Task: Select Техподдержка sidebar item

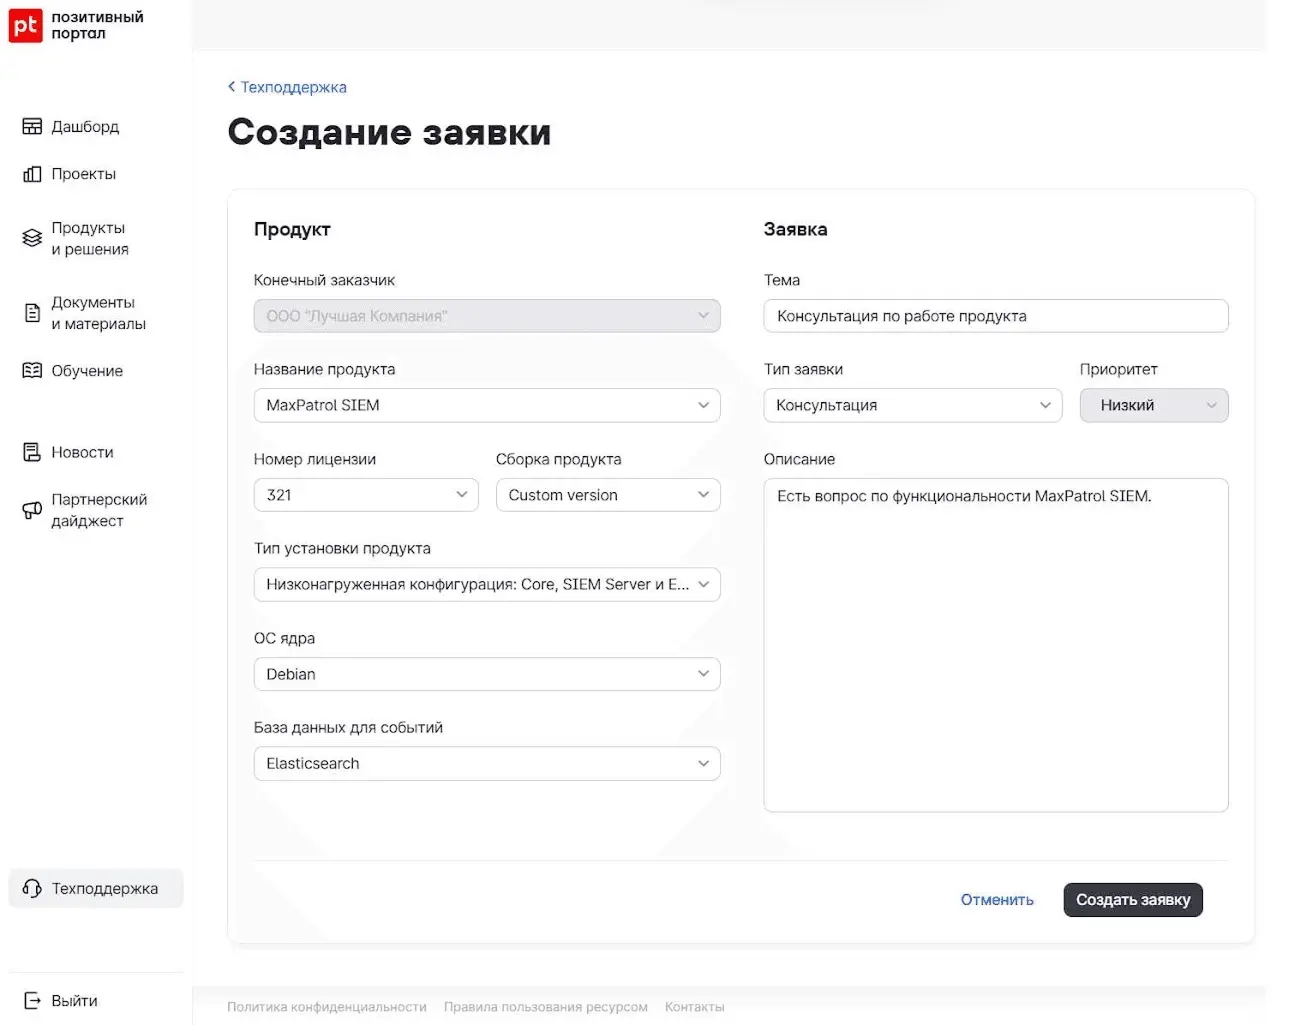Action: [96, 888]
